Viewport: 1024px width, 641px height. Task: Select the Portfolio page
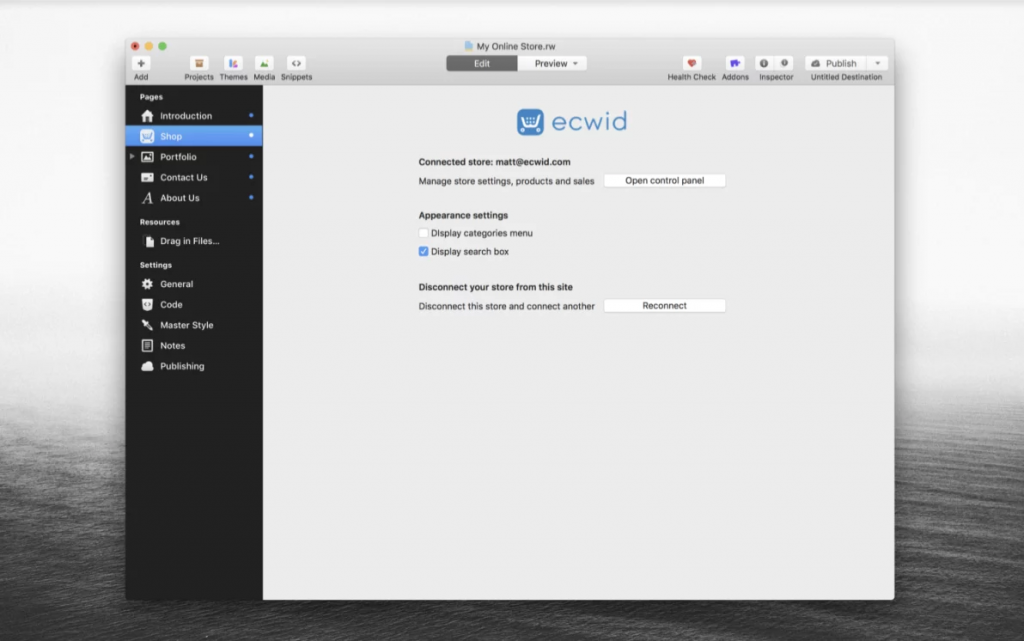tap(194, 157)
